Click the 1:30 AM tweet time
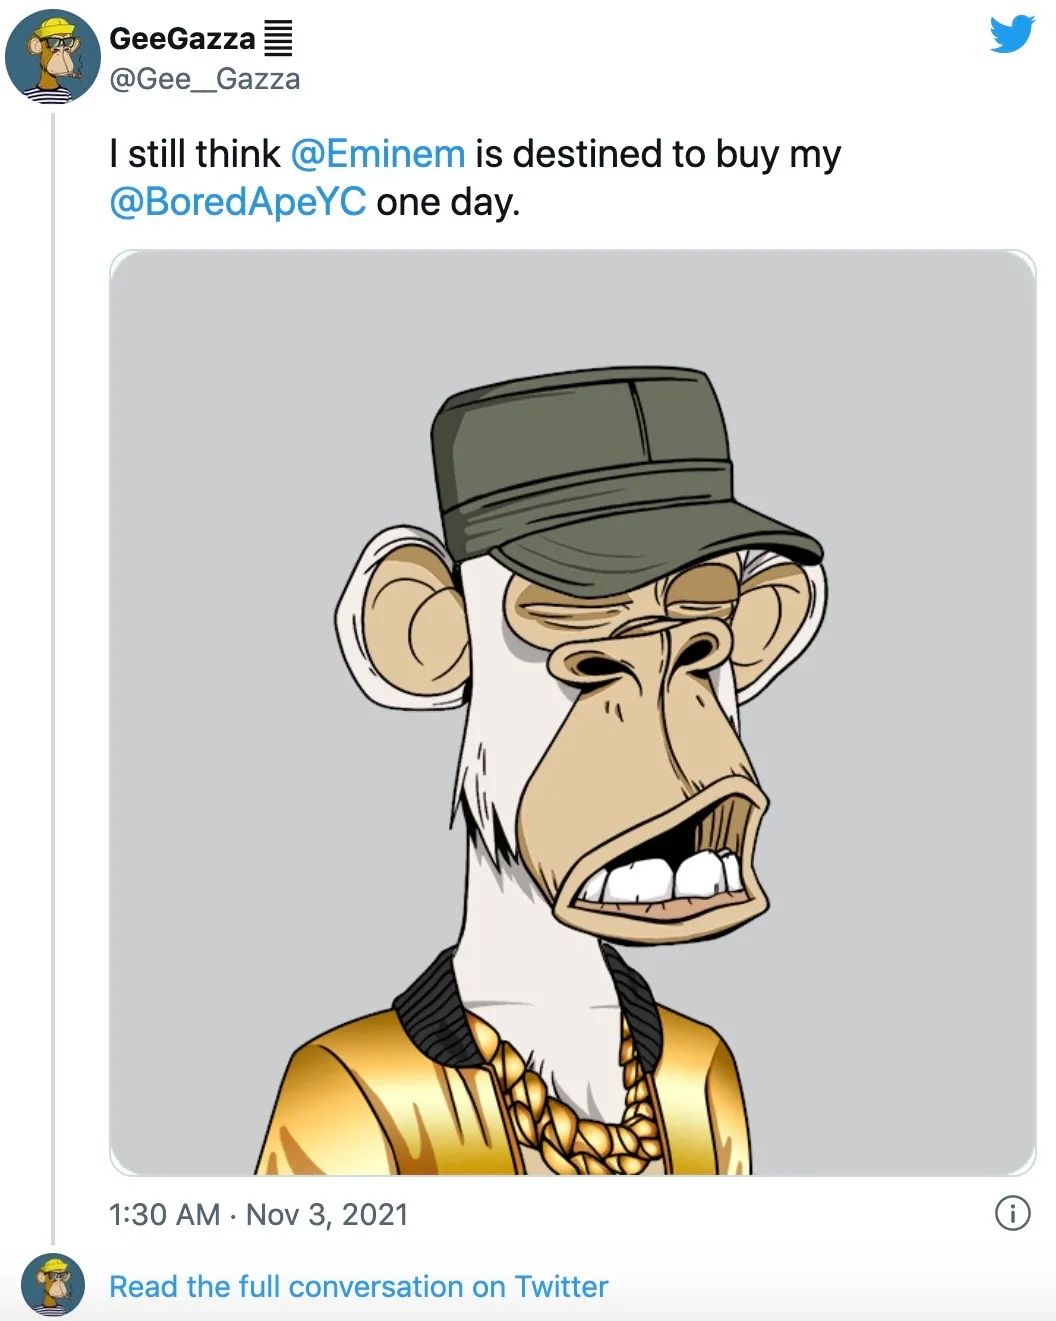 (x=164, y=1214)
